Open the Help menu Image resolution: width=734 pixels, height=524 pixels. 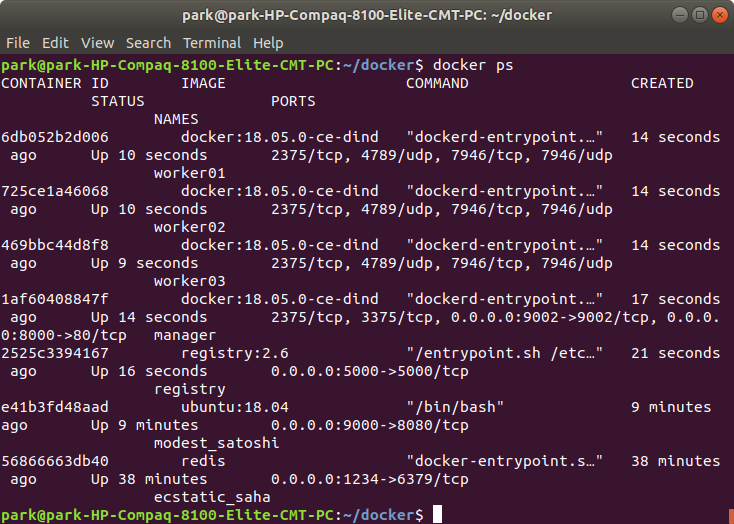point(268,43)
